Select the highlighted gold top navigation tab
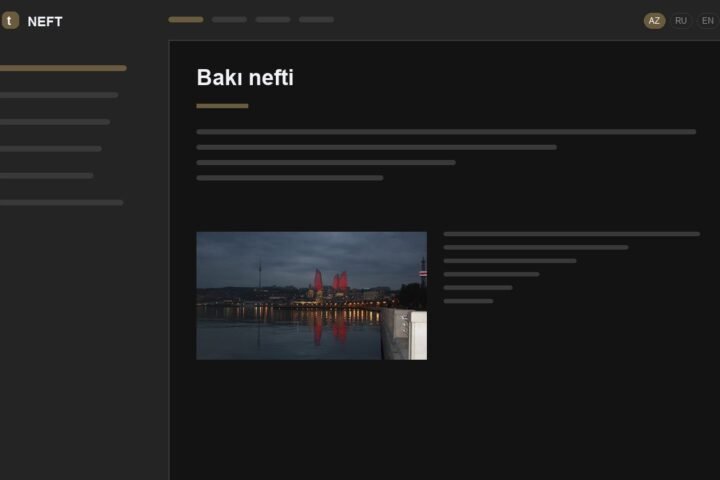 [186, 19]
